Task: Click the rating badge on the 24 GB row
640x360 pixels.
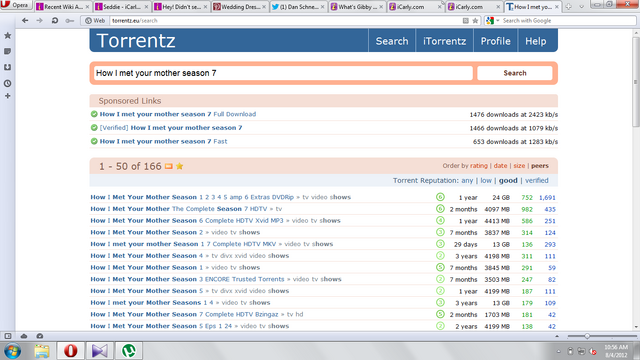Action: pyautogui.click(x=440, y=197)
